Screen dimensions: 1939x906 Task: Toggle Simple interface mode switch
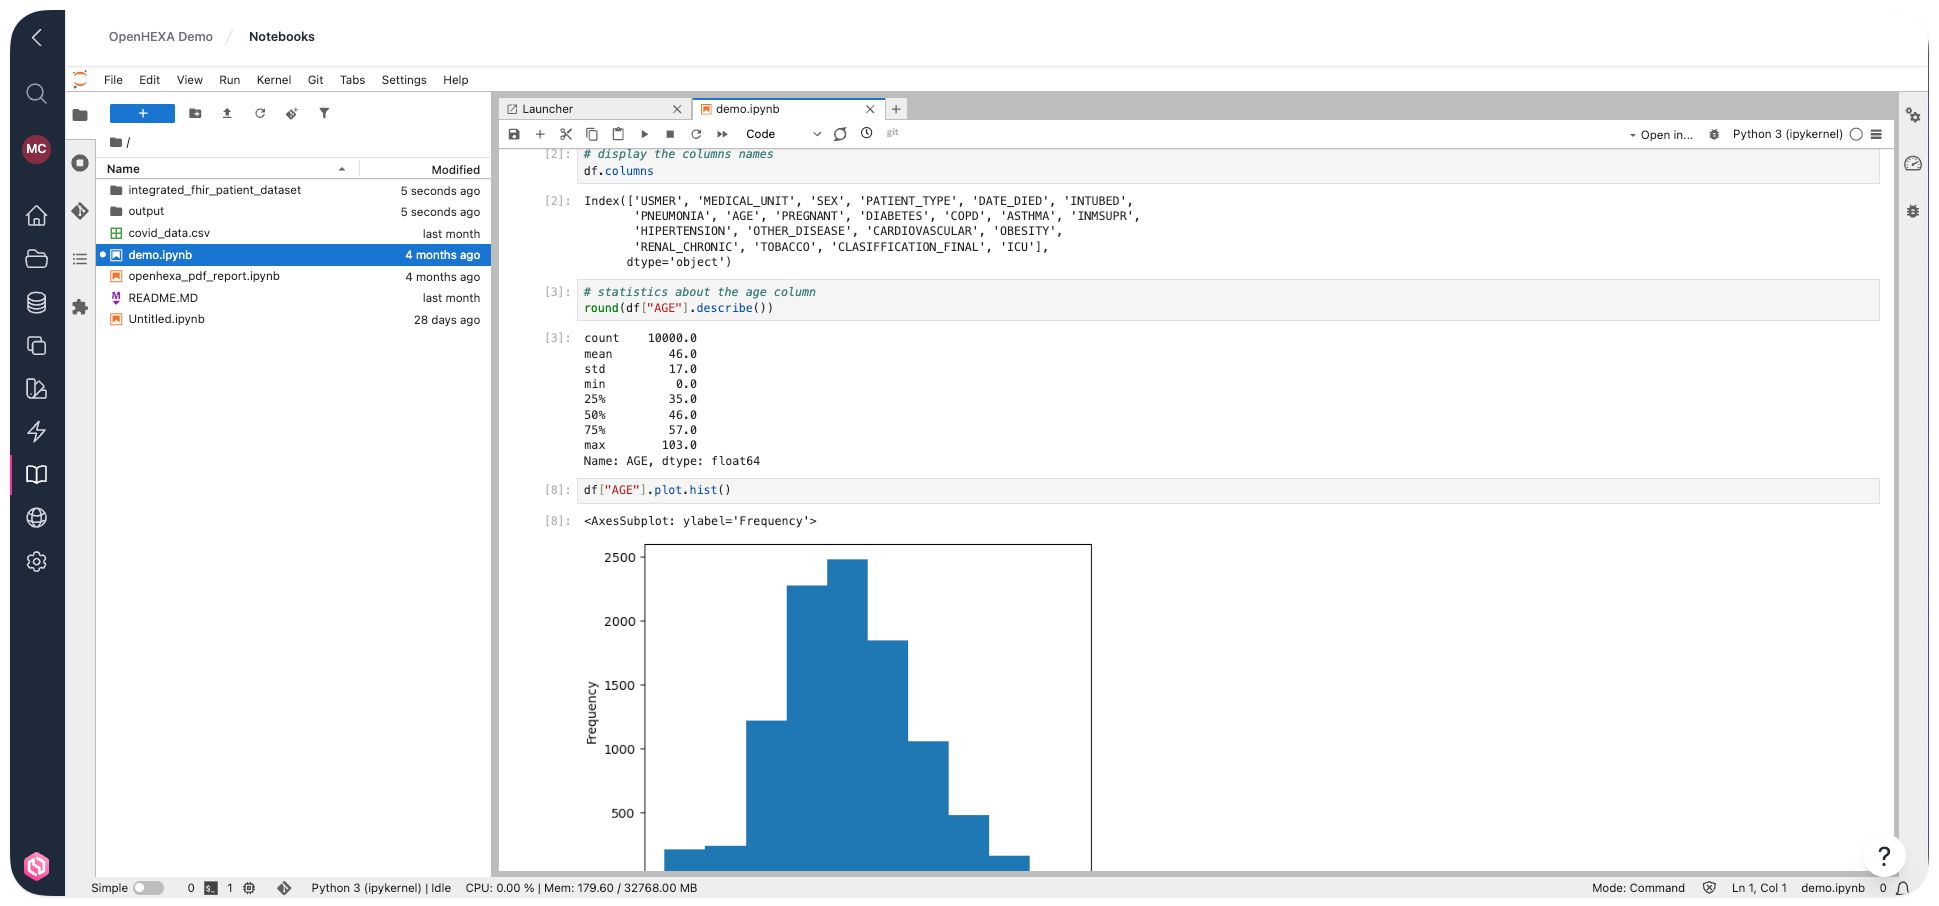[148, 888]
